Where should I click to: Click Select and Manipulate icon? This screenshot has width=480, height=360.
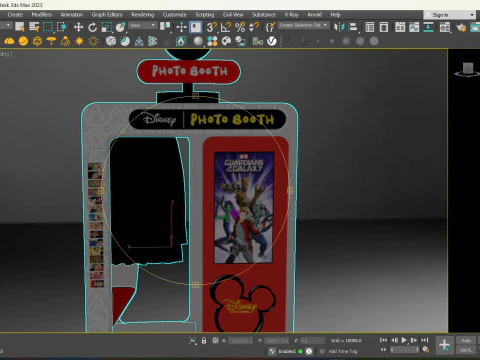[x=182, y=27]
